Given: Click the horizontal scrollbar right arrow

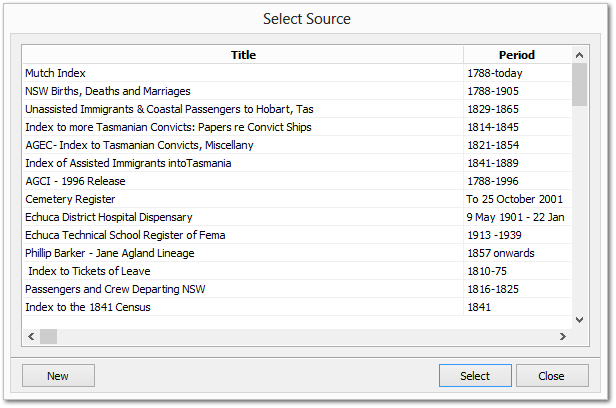Looking at the screenshot, I should coord(562,336).
